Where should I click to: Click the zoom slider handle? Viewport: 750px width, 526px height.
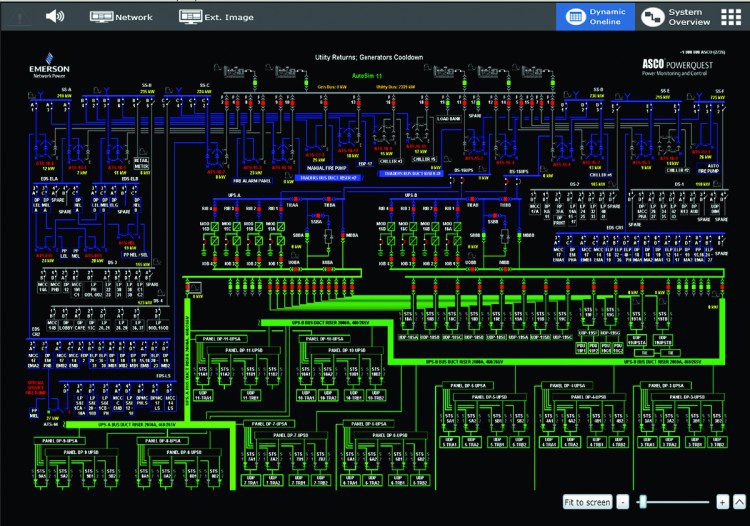pos(643,501)
